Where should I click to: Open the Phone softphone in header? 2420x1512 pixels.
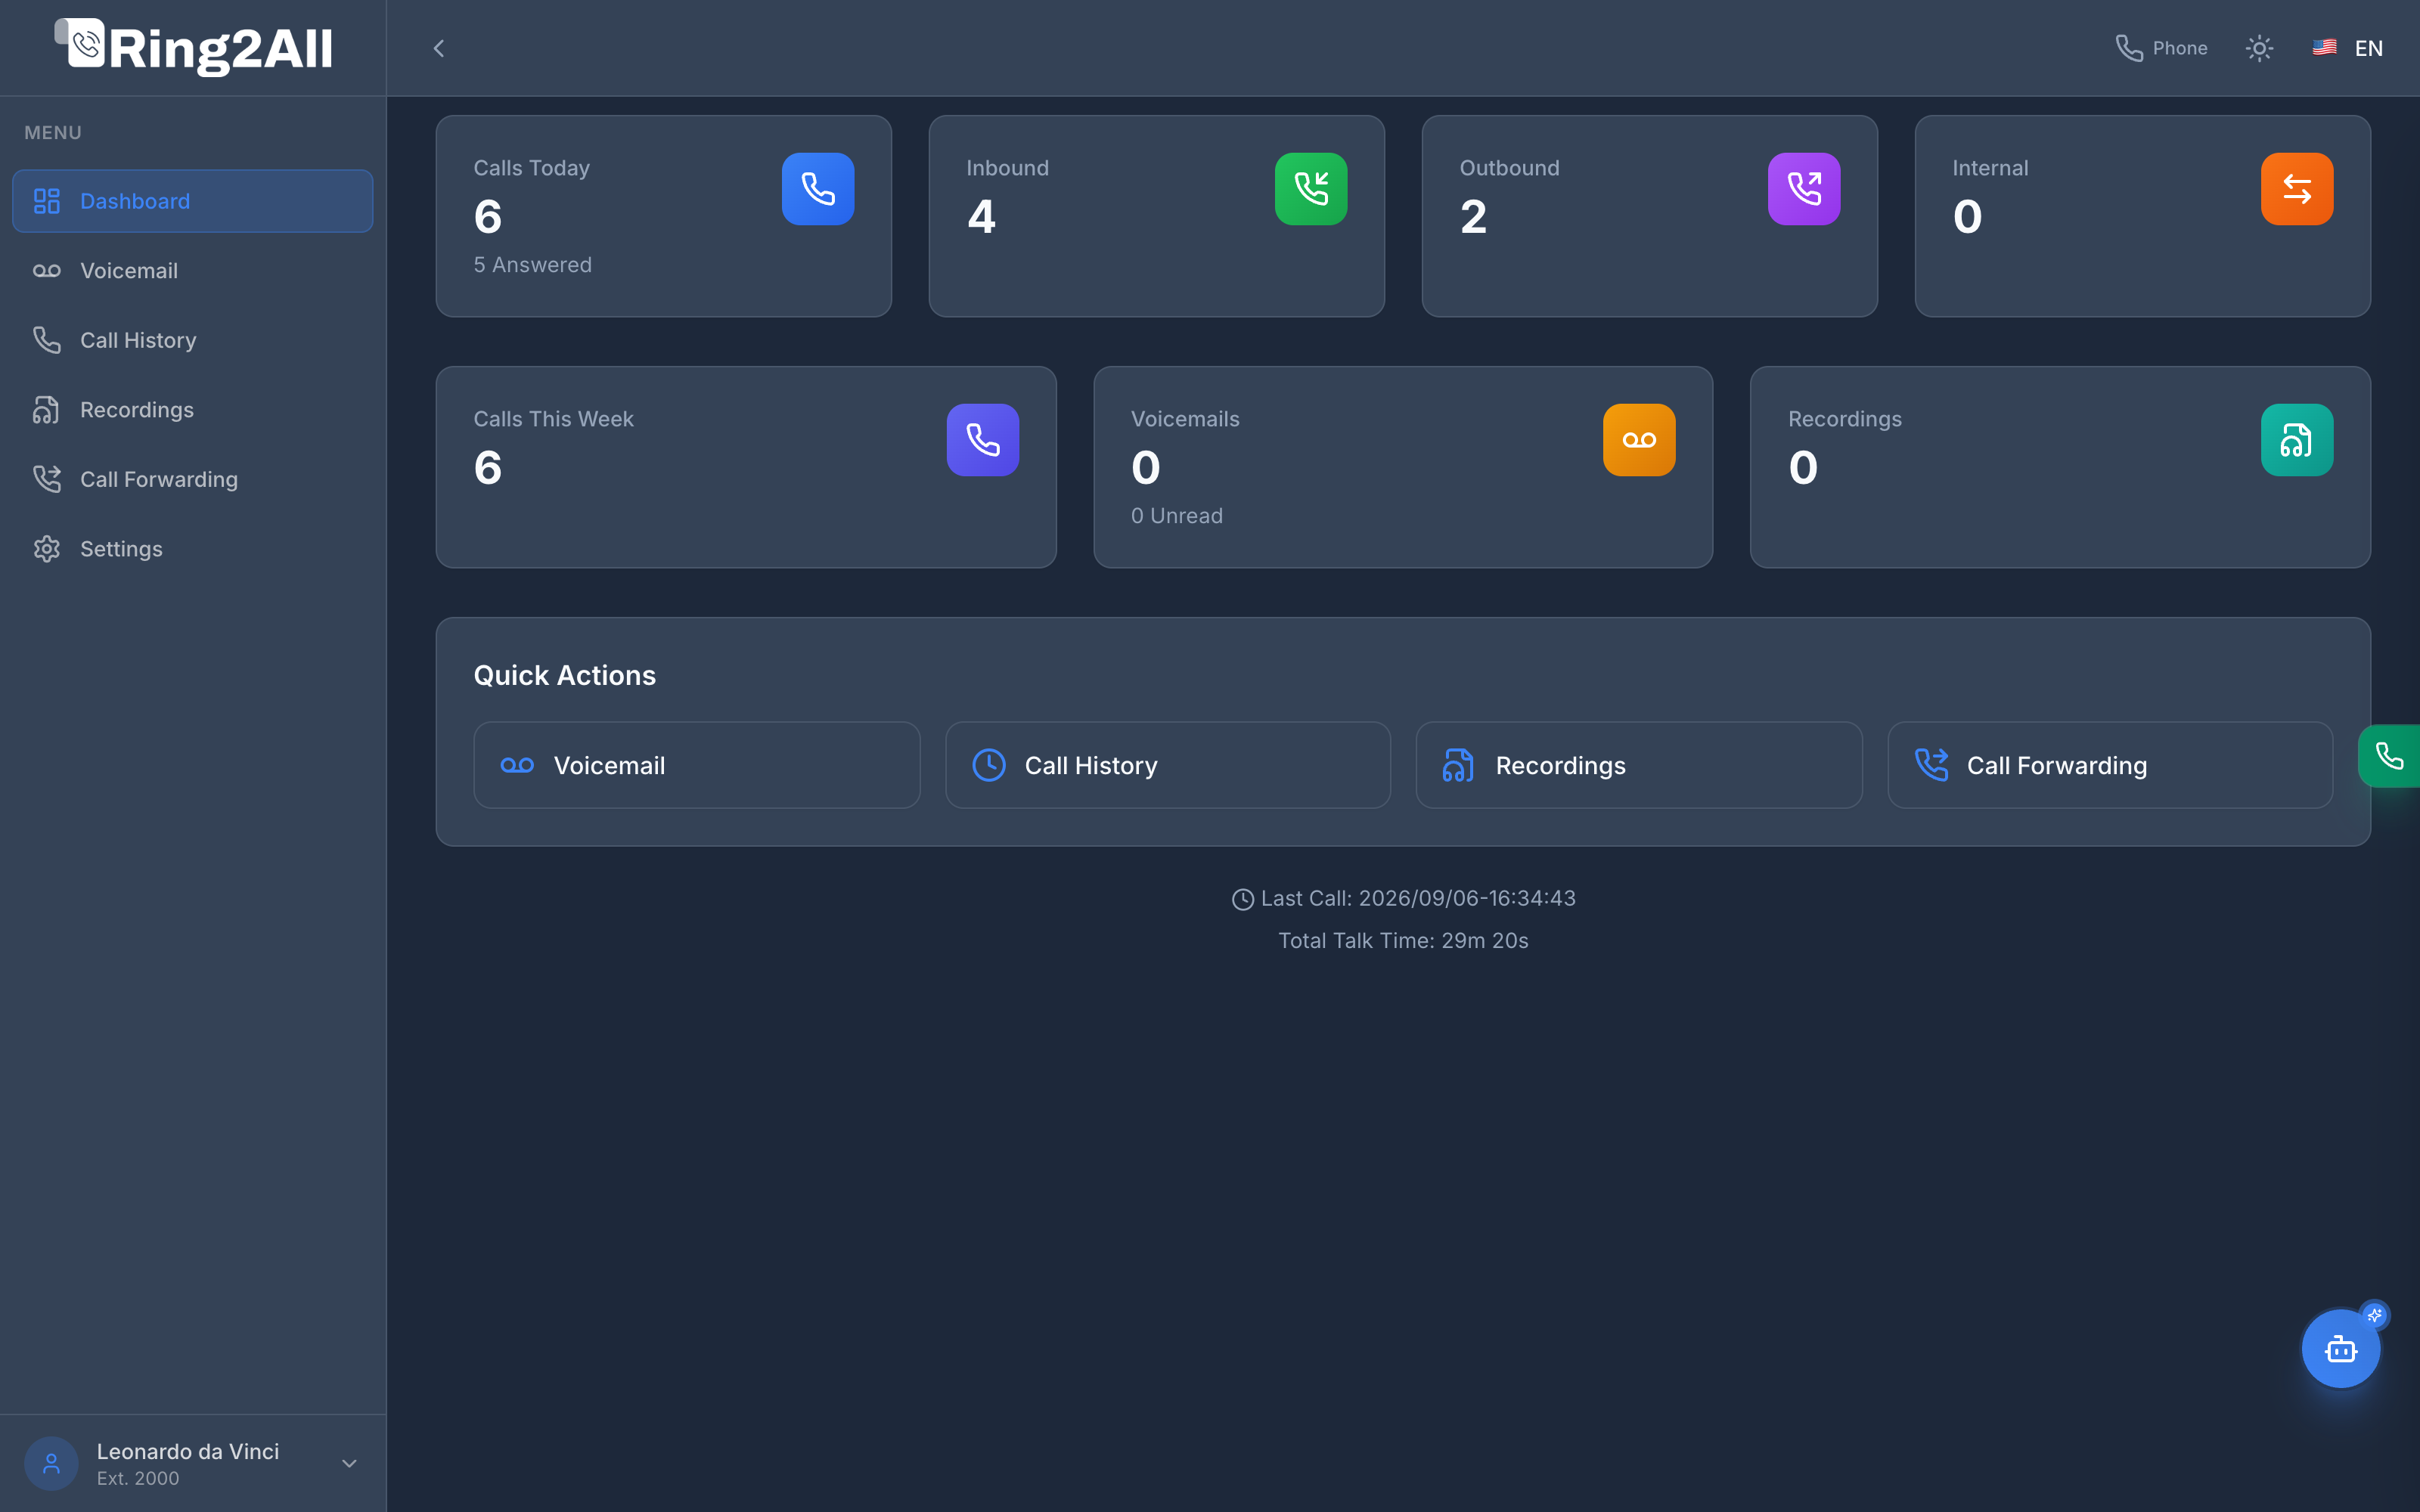2161,48
